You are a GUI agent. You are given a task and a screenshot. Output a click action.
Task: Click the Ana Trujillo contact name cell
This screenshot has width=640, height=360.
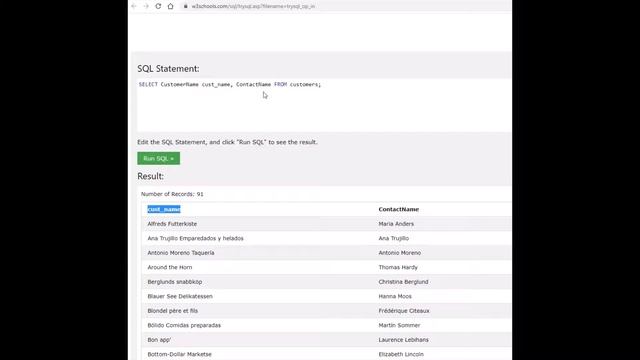[393, 238]
